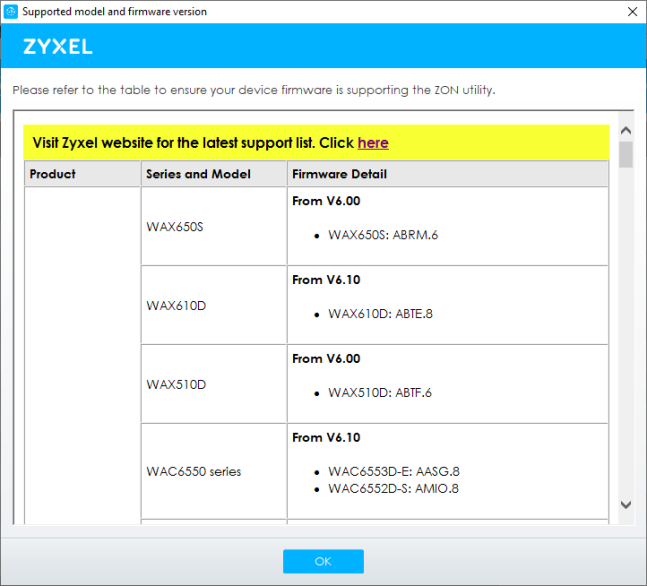Image resolution: width=647 pixels, height=586 pixels.
Task: Click the WAX650S model cell
Action: click(175, 227)
